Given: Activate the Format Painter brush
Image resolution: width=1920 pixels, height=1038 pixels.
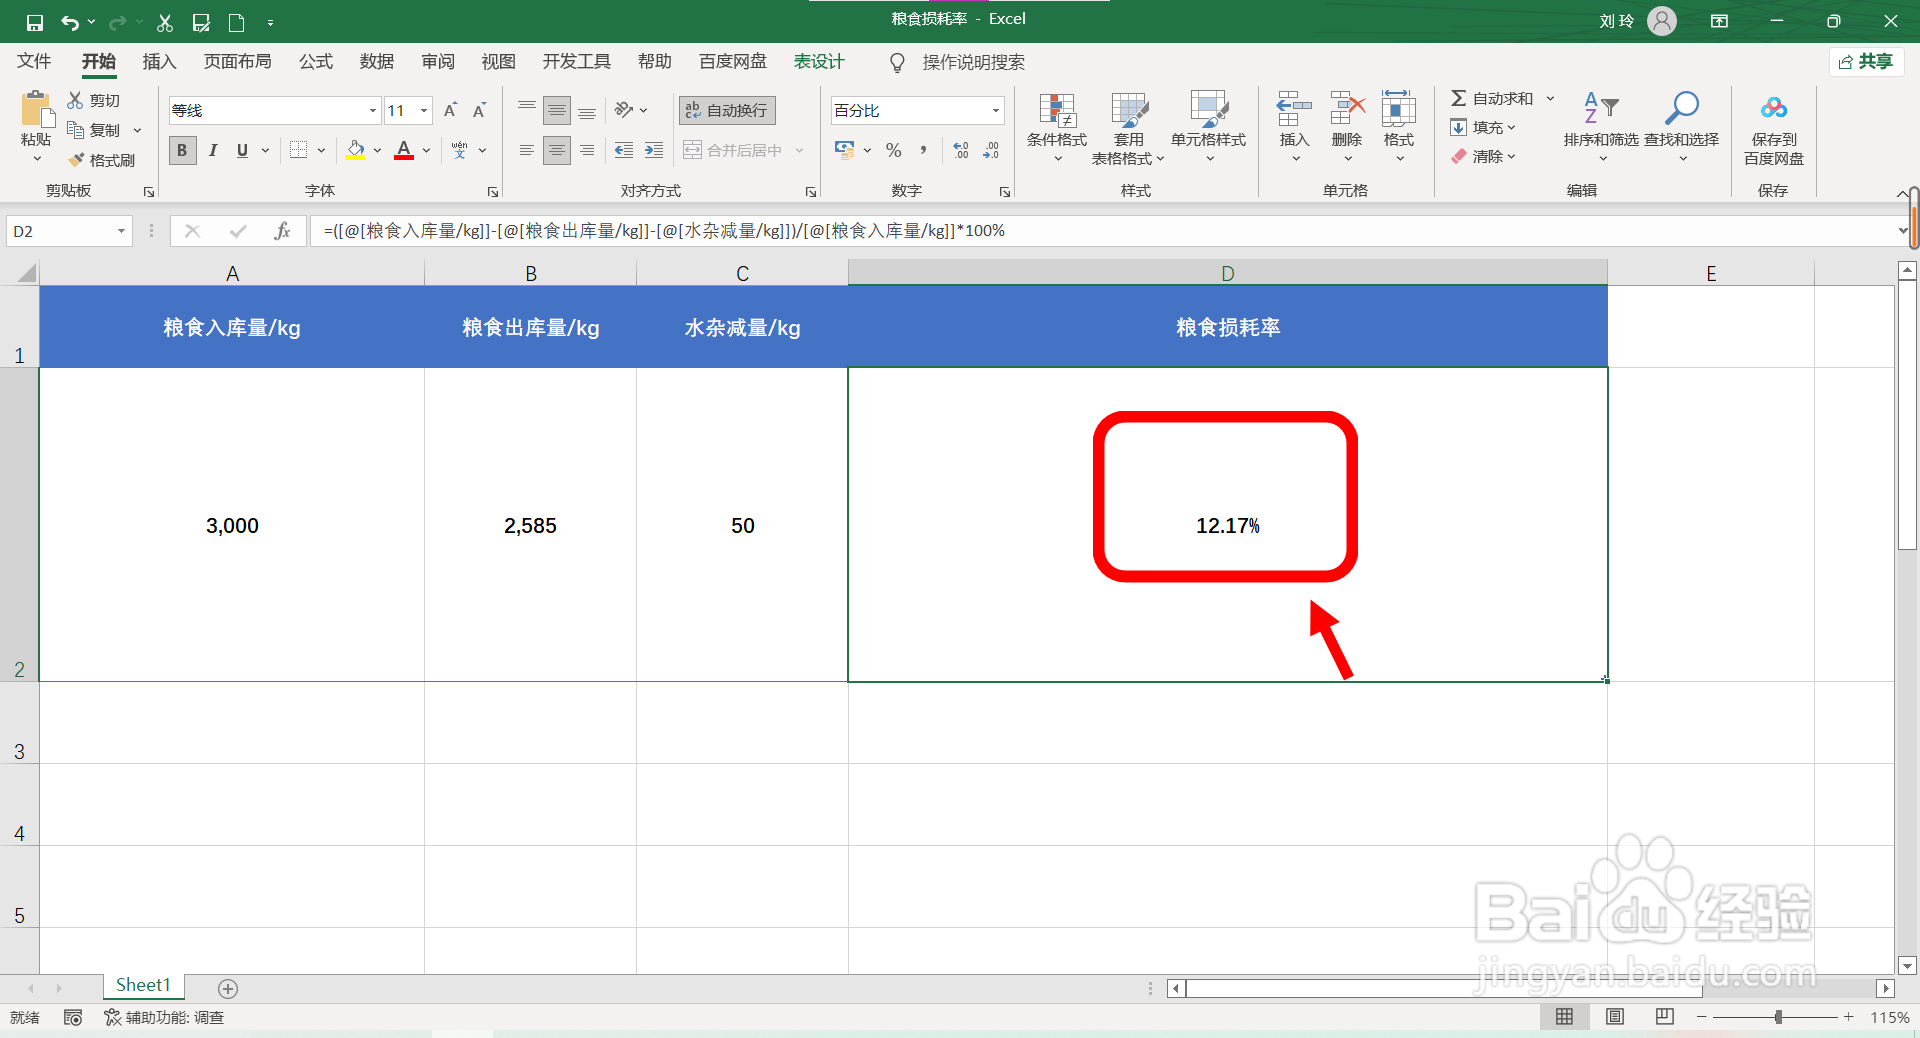Looking at the screenshot, I should [x=101, y=160].
